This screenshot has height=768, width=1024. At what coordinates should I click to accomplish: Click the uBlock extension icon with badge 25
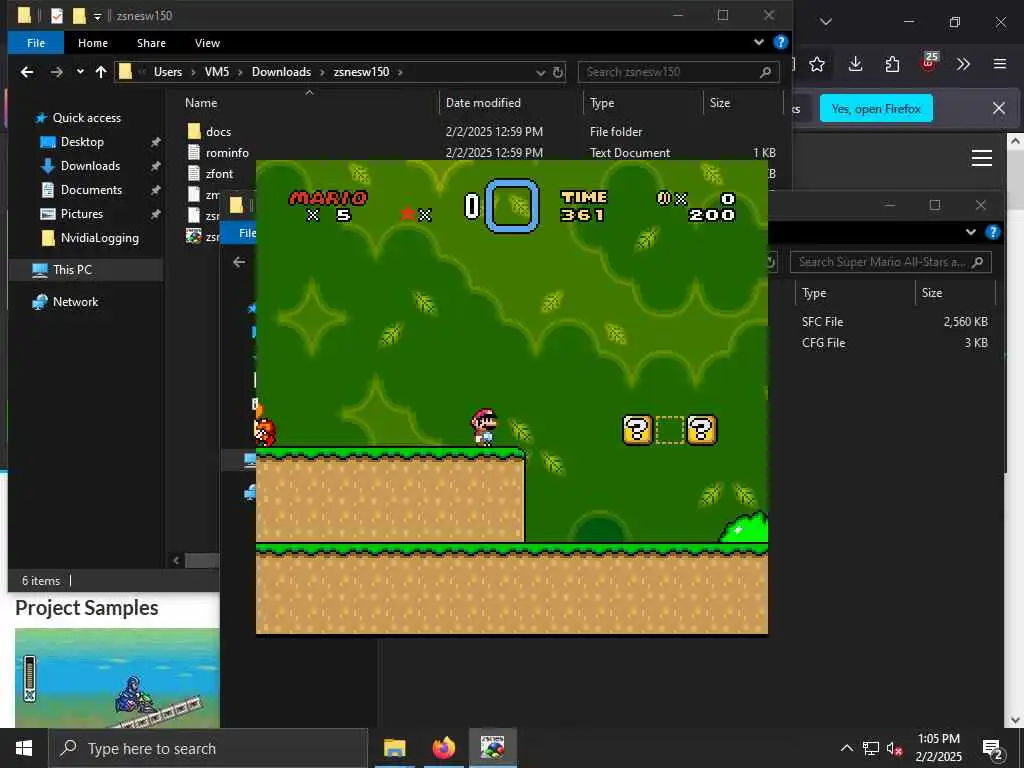click(x=929, y=62)
